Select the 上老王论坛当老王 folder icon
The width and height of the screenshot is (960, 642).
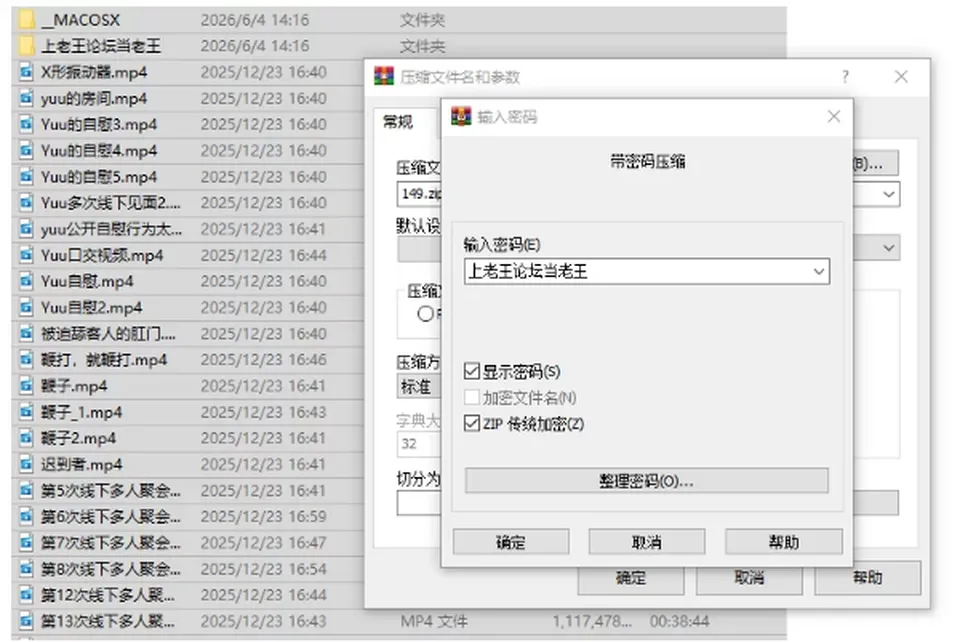coord(26,46)
